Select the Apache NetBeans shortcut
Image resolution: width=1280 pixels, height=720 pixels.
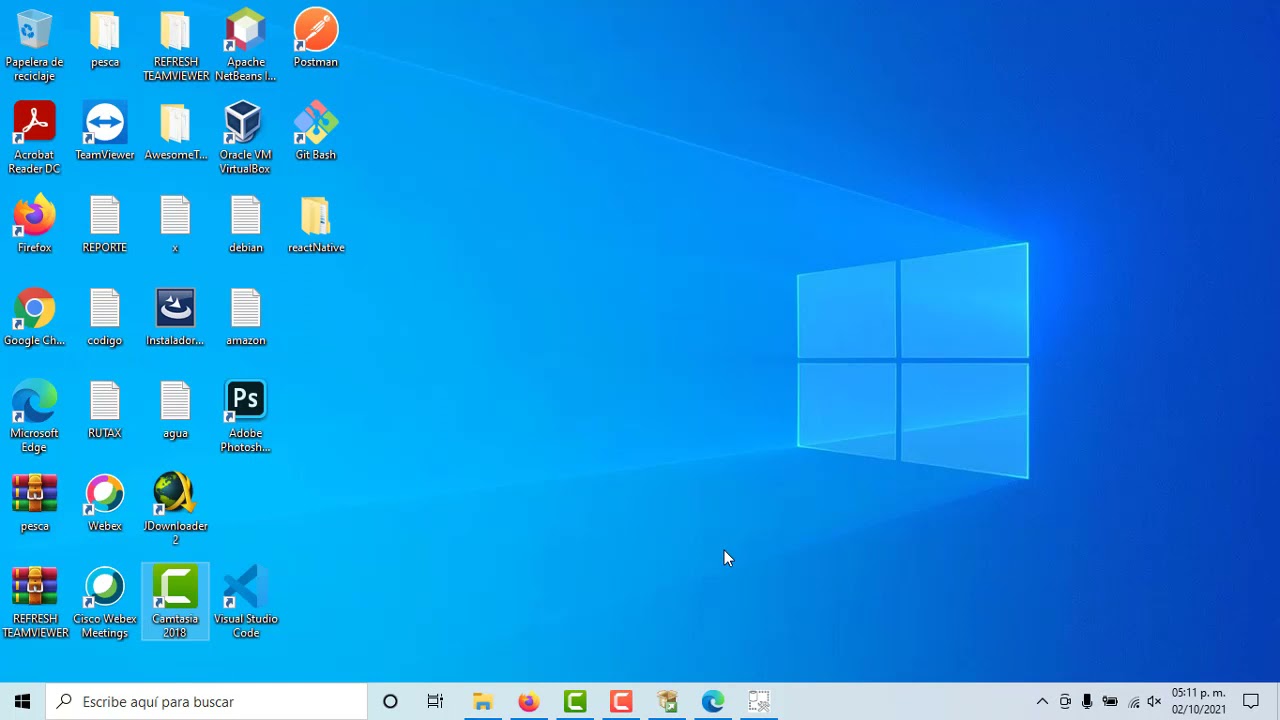245,46
